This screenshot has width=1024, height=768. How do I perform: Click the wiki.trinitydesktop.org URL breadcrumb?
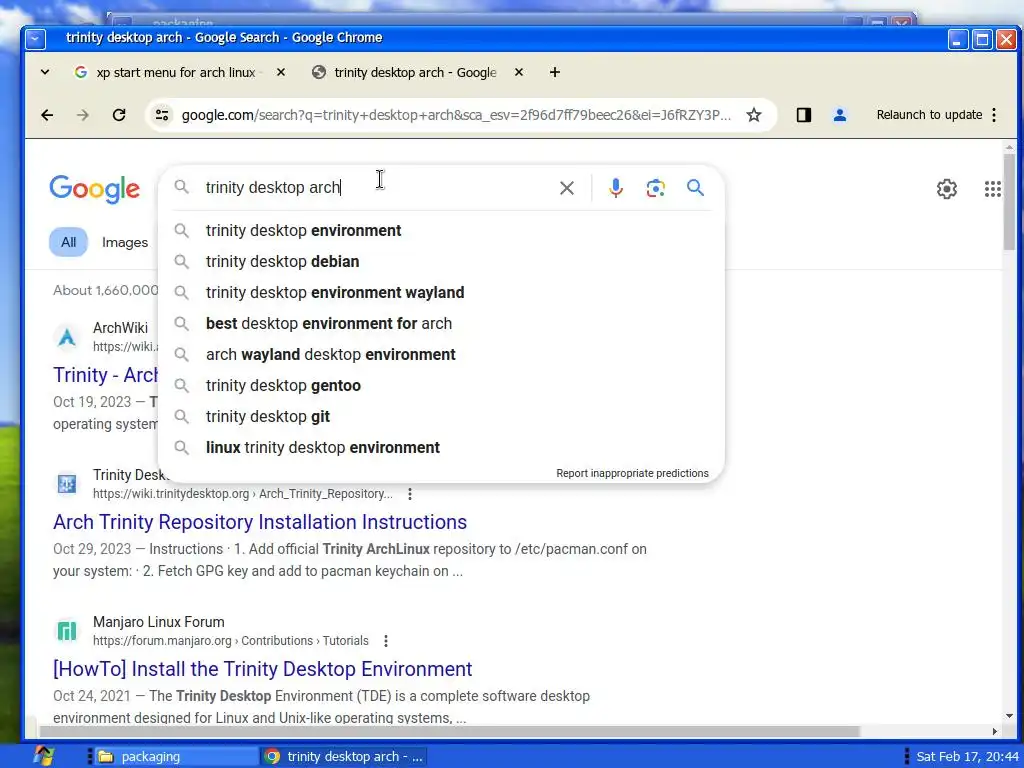click(242, 494)
